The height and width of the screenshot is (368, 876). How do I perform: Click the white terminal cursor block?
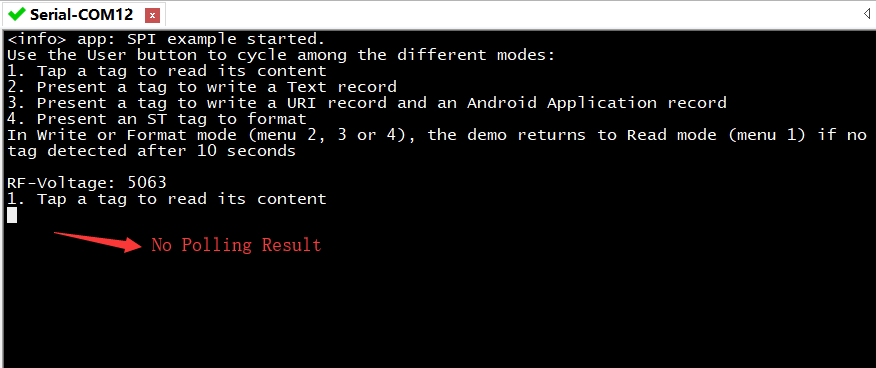pos(12,215)
